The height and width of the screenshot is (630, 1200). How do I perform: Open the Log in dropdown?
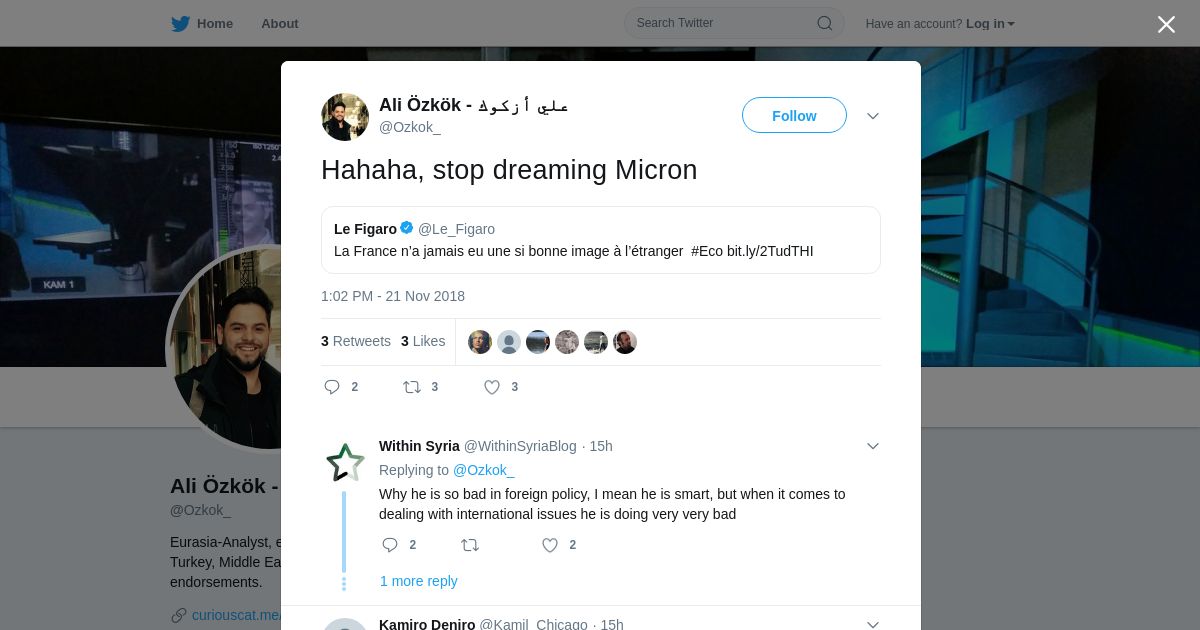[990, 24]
